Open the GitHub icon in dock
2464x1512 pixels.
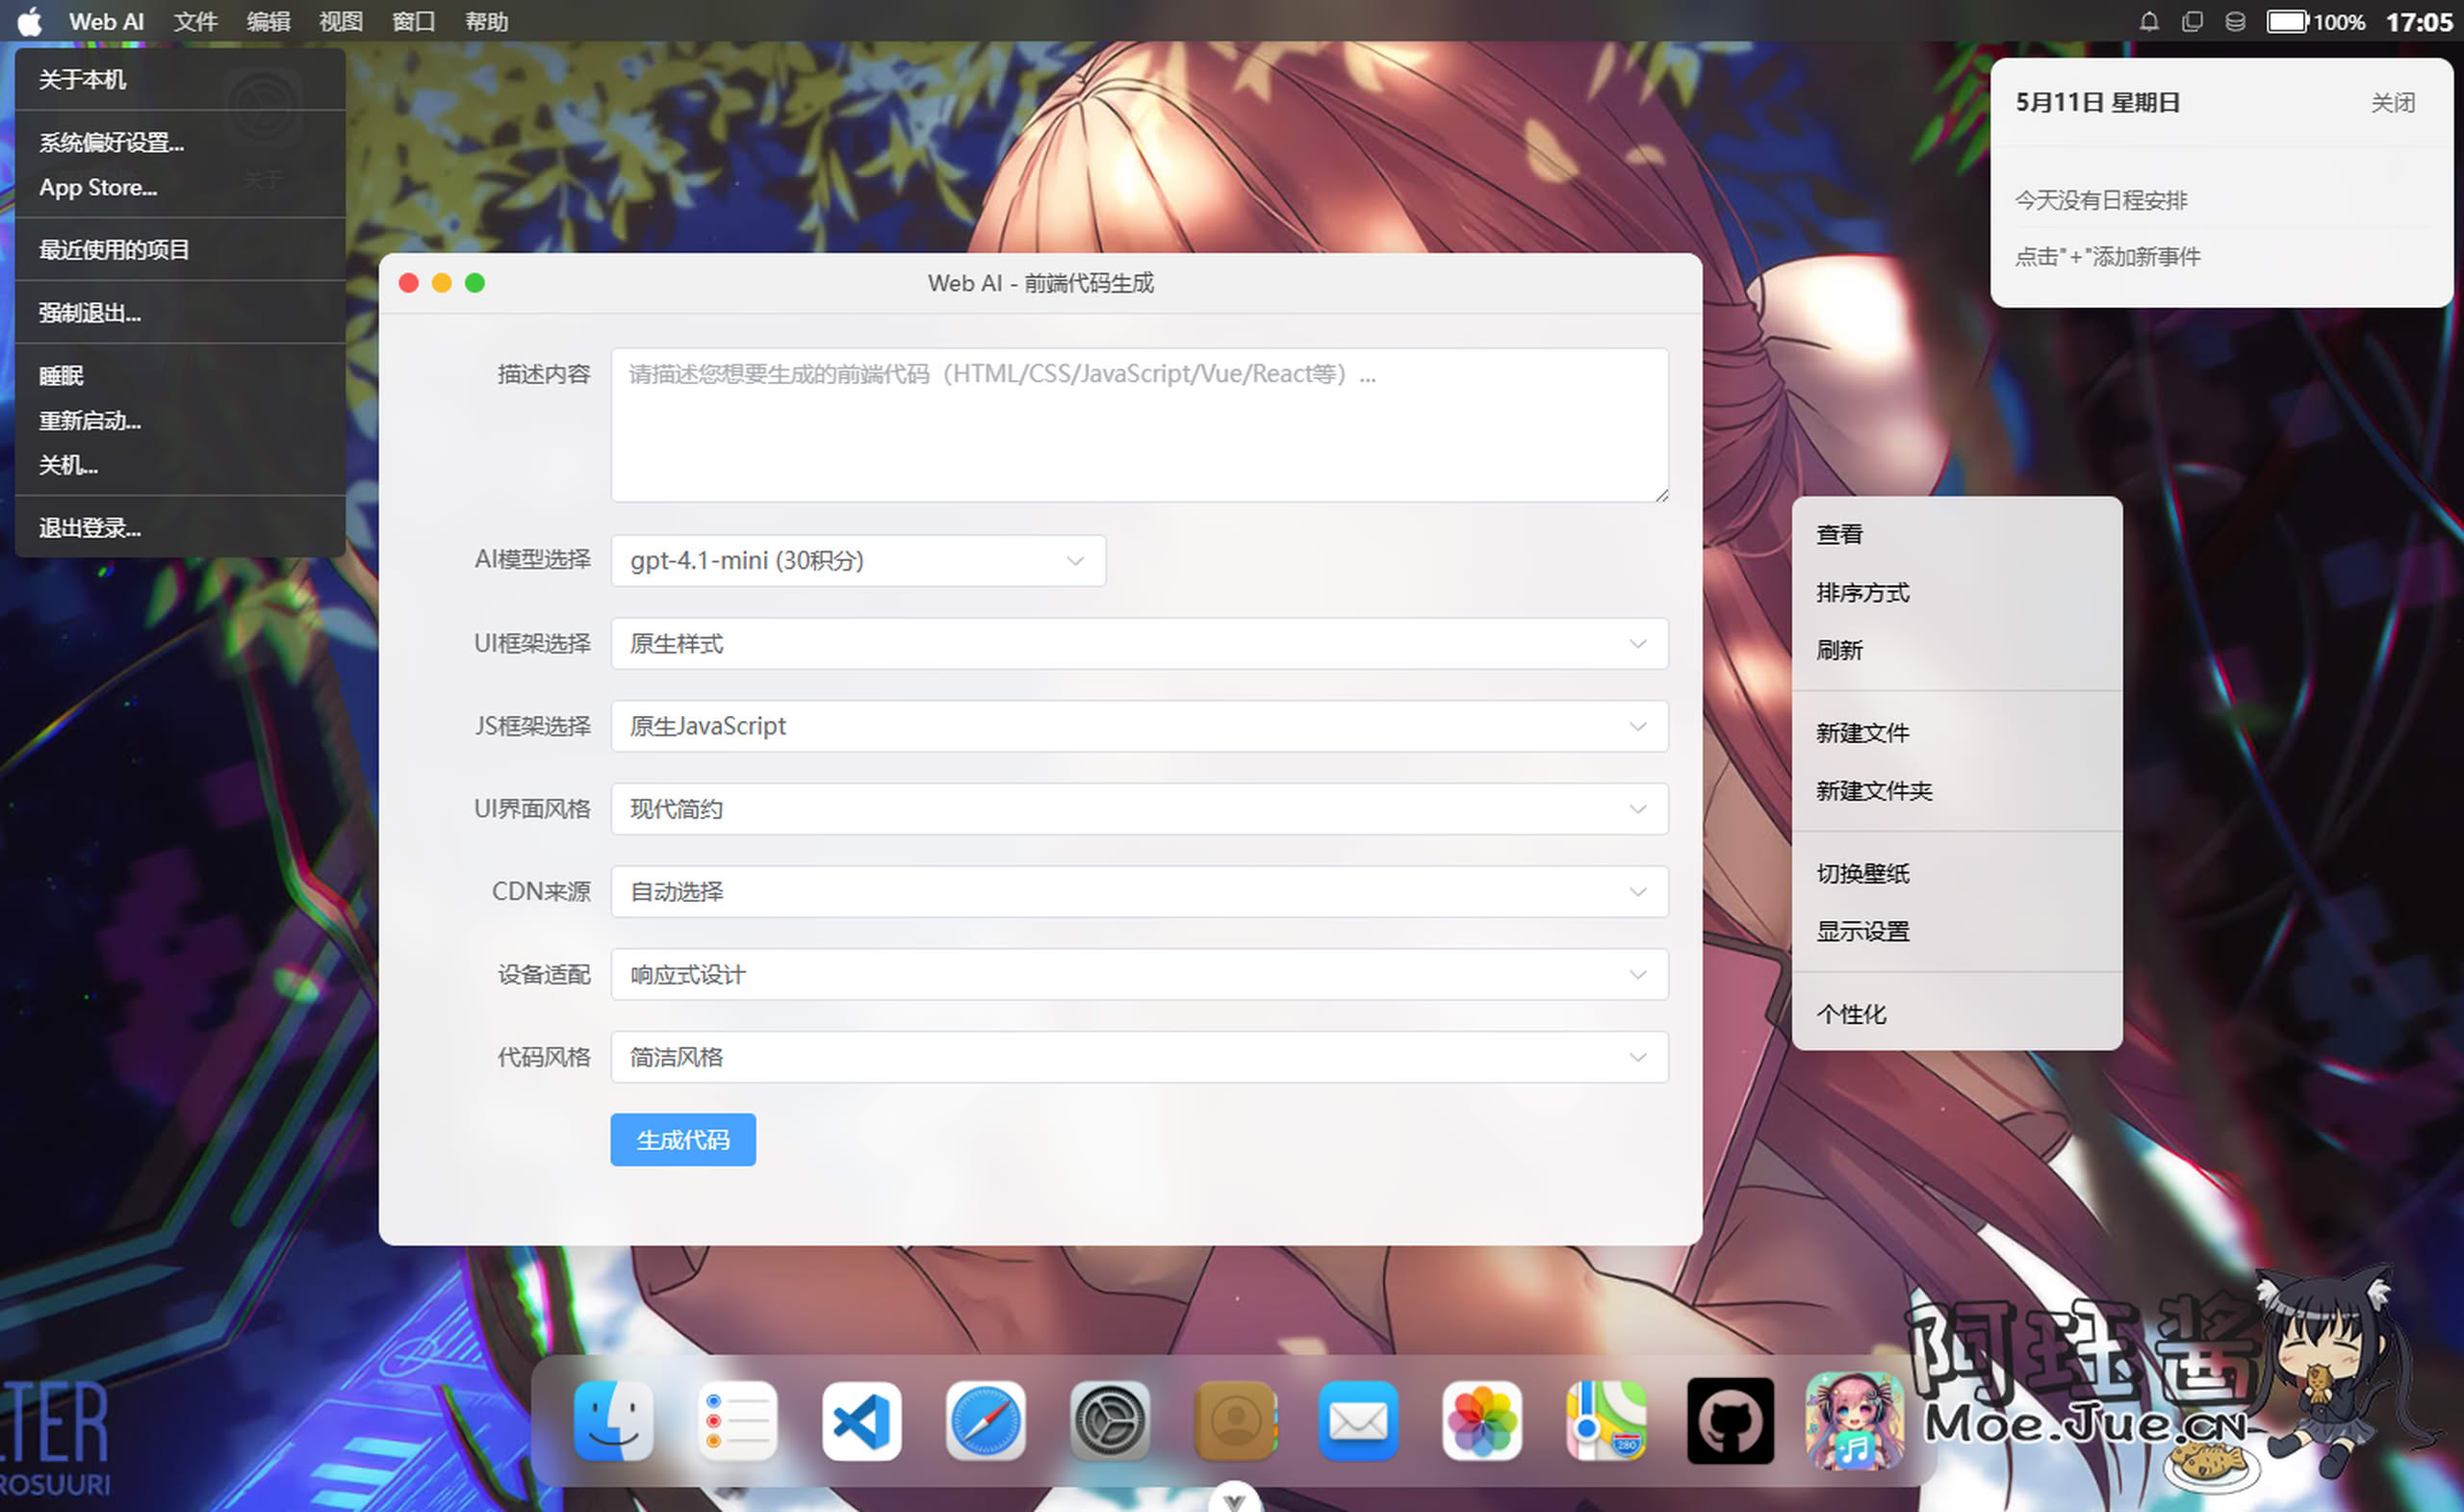pyautogui.click(x=1730, y=1421)
